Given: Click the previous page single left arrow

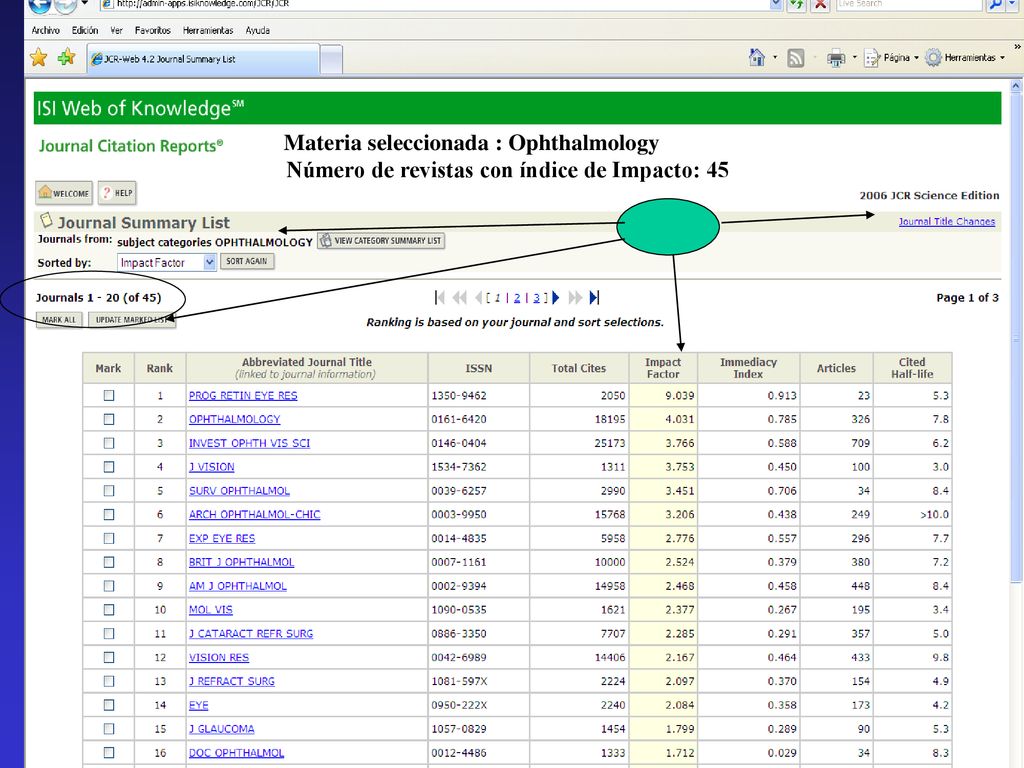Looking at the screenshot, I should (479, 298).
